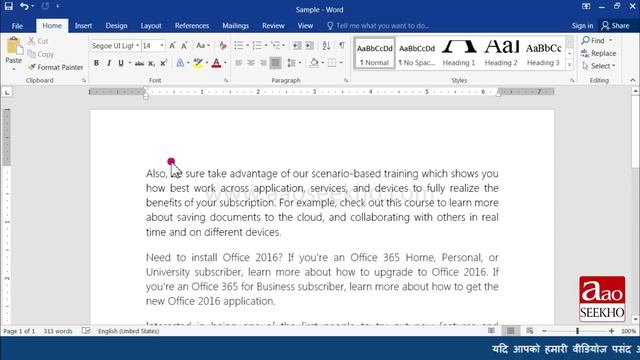The image size is (640, 360).
Task: Switch to the References tab
Action: click(x=192, y=26)
